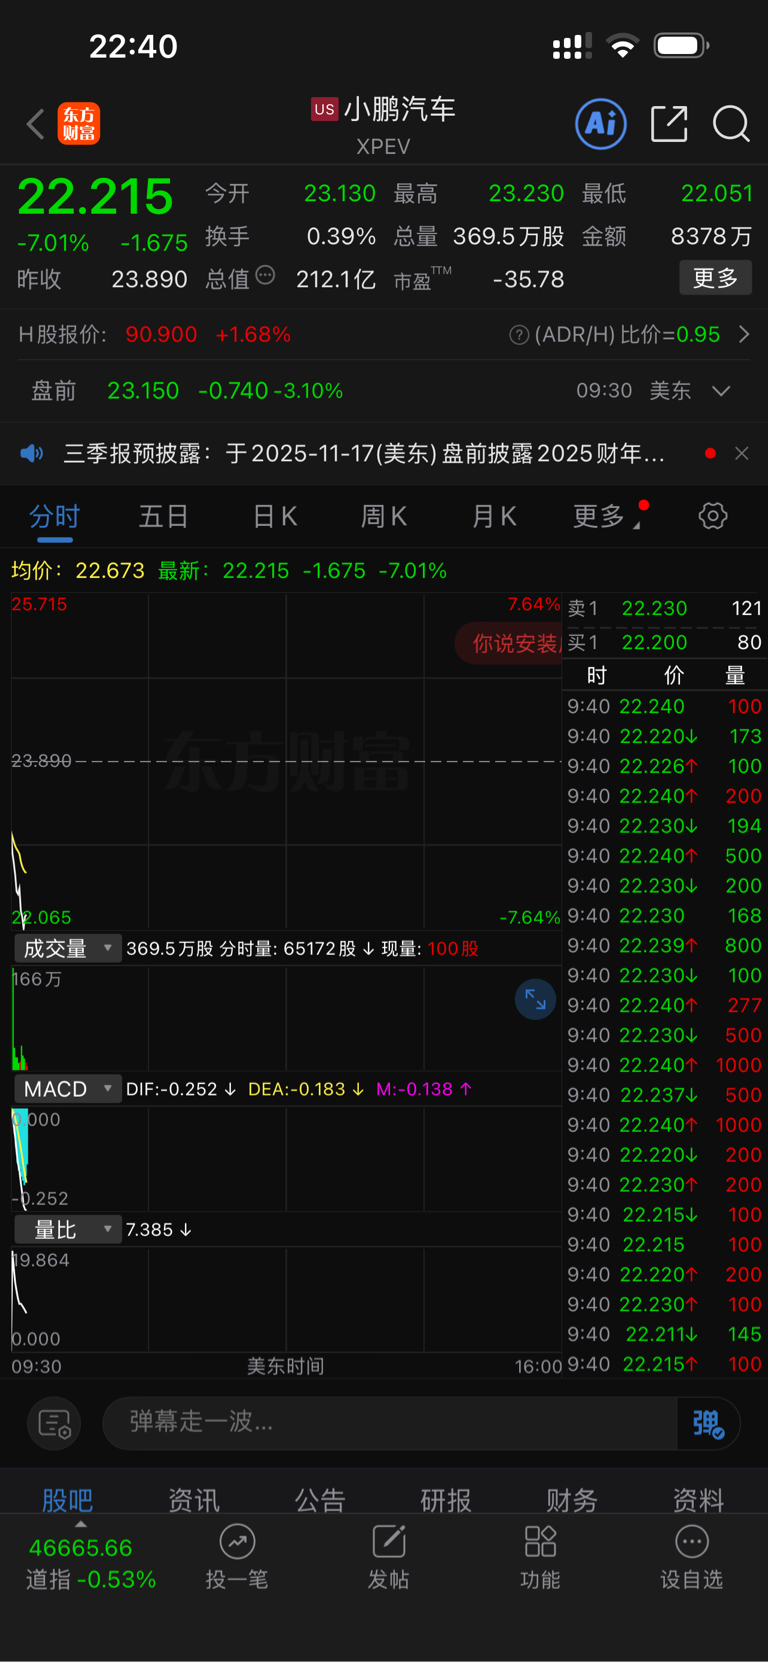Expand the 盘前 session chevron
This screenshot has height=1662, width=768.
pyautogui.click(x=721, y=391)
